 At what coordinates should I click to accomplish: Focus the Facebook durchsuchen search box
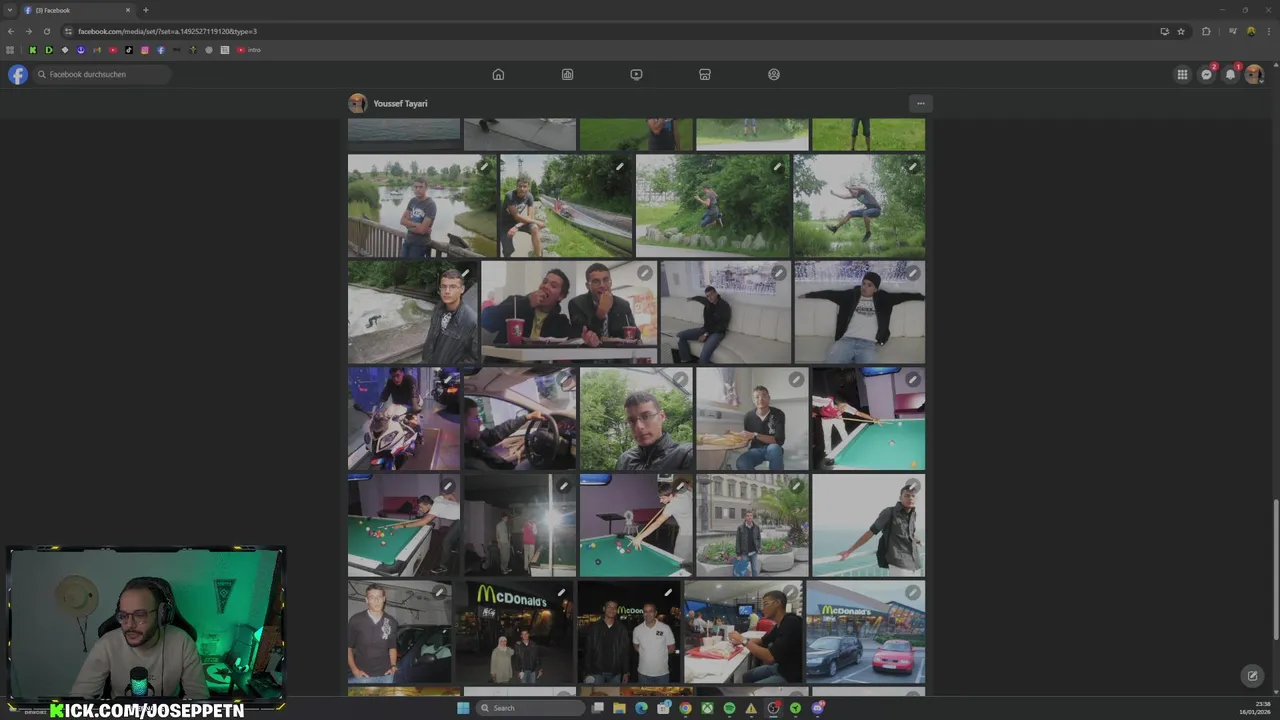[102, 74]
